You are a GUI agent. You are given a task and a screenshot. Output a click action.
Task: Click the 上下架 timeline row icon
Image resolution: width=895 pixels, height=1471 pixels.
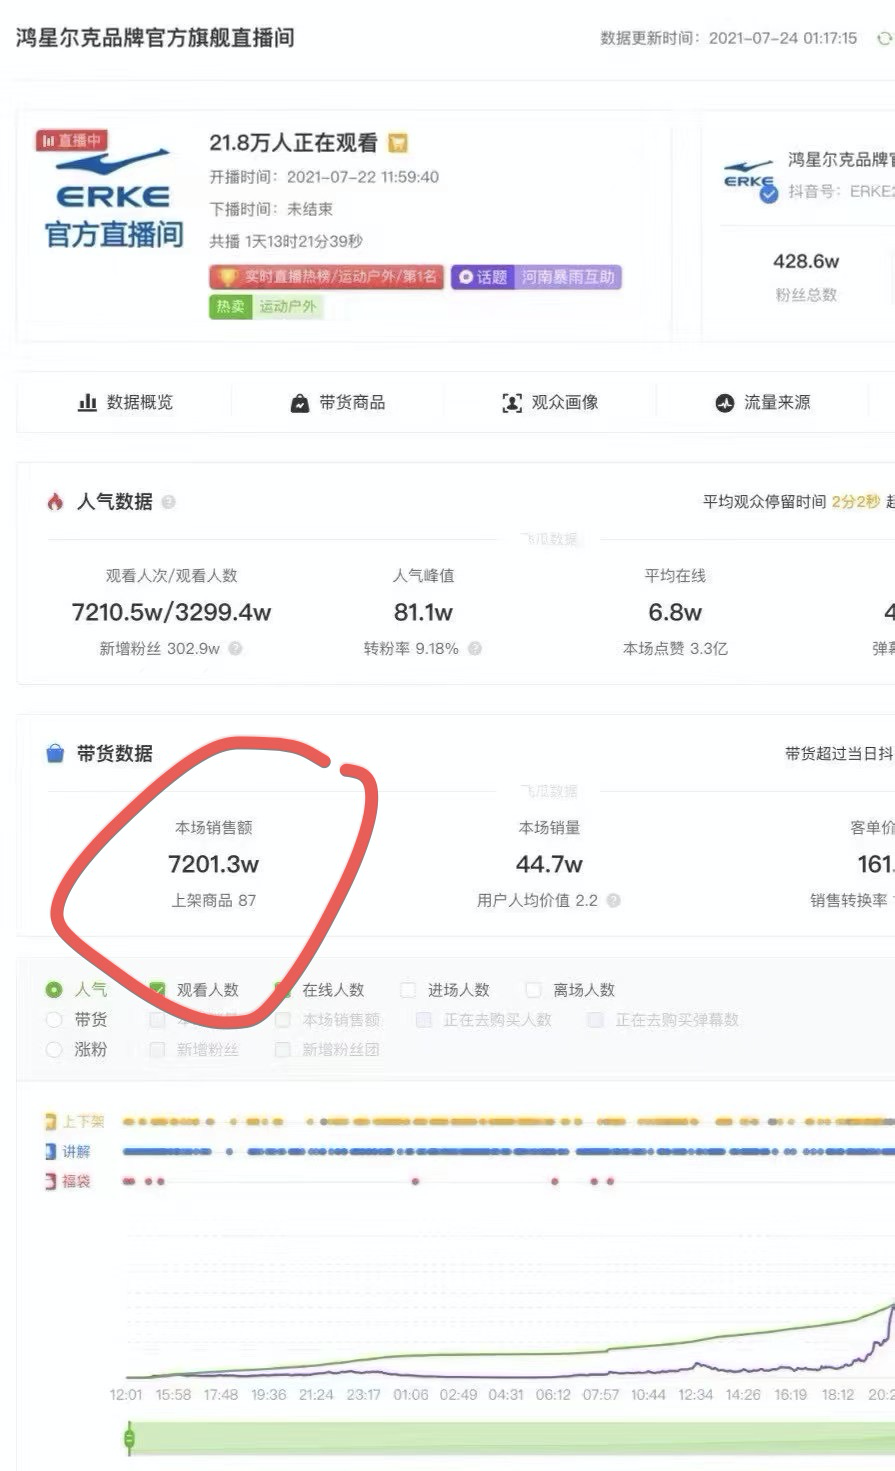pyautogui.click(x=51, y=1121)
